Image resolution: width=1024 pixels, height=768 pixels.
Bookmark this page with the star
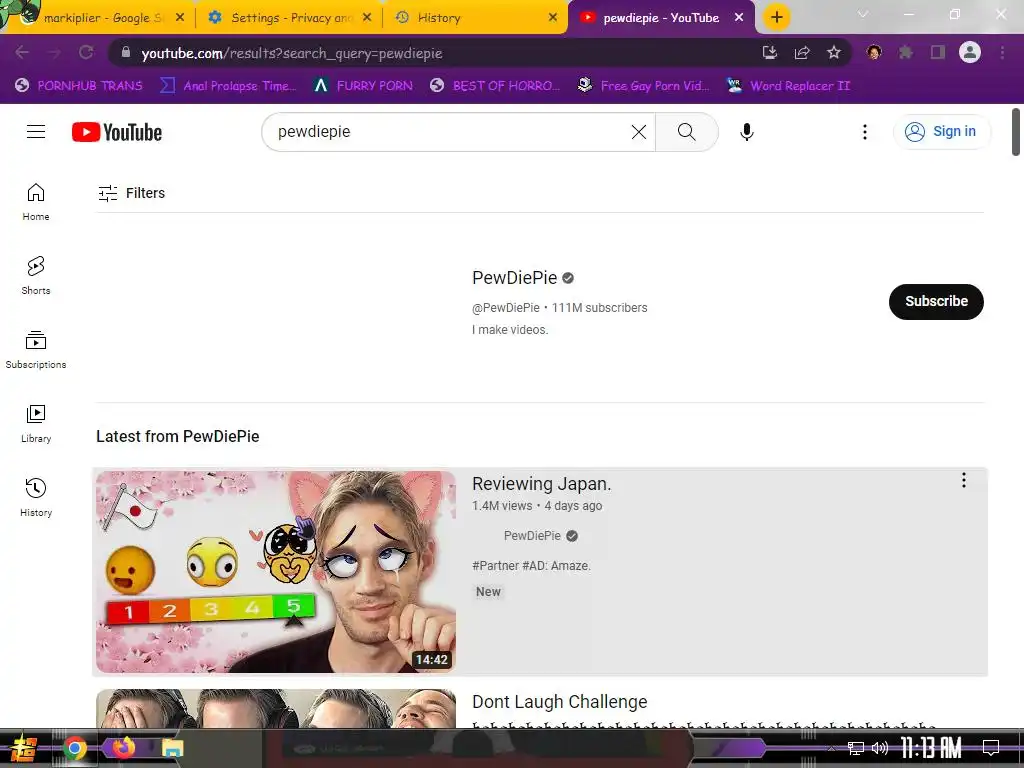click(x=833, y=53)
